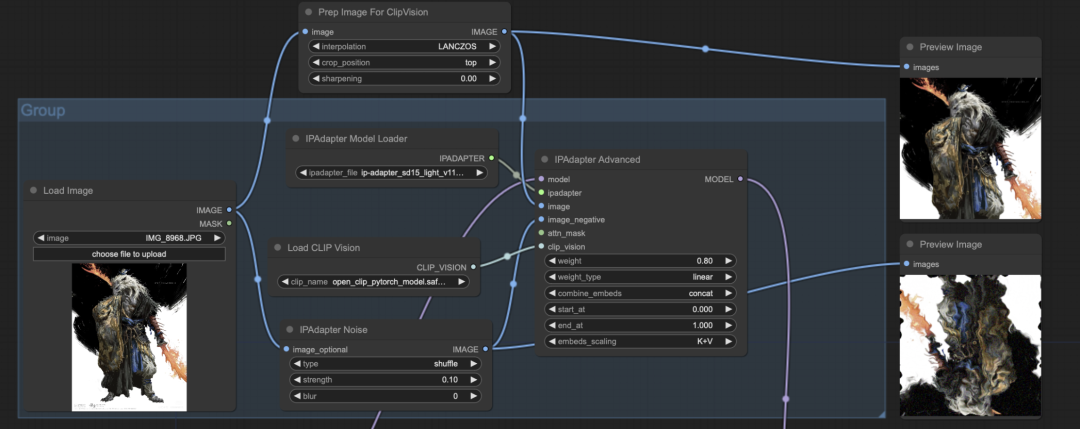Click the upper Preview Image thumbnail
Image resolution: width=1080 pixels, height=429 pixels.
pos(970,149)
